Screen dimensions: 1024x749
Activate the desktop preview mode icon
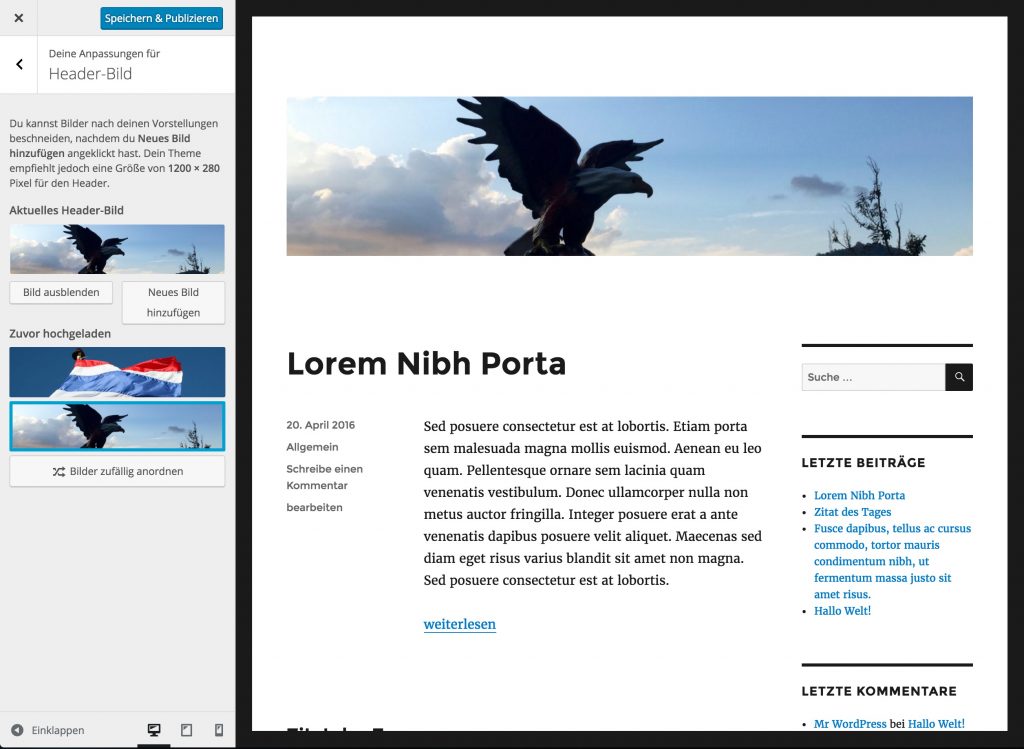pos(154,730)
